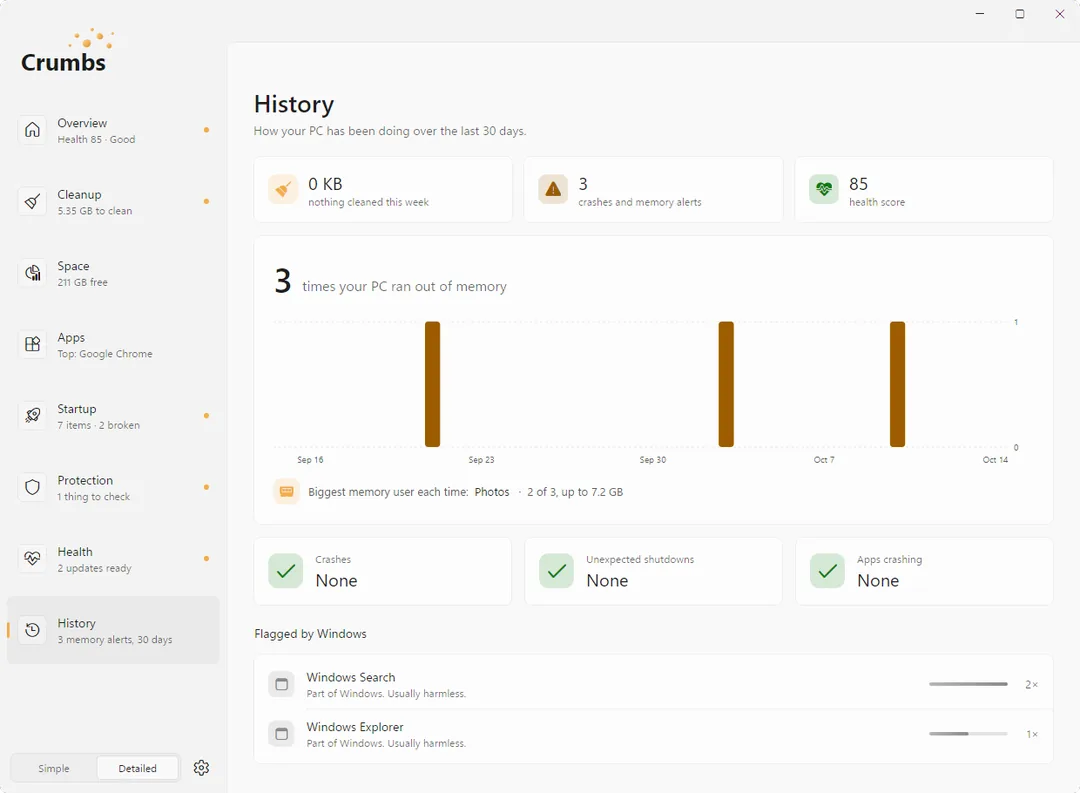
Task: Click the memory bar between Sep 16 and Sep 23
Action: [433, 384]
